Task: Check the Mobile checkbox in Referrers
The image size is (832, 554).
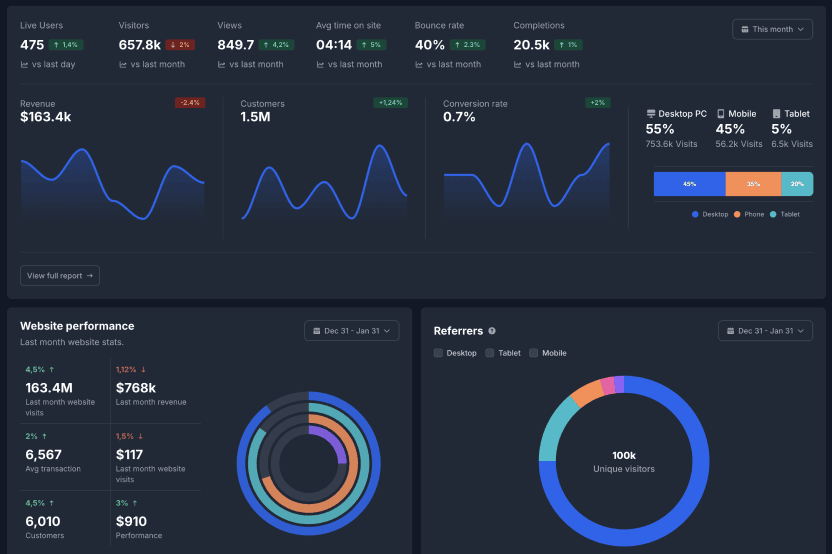Action: coord(534,353)
